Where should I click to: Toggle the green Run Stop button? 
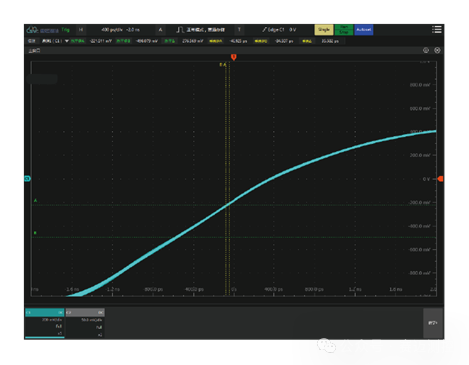[344, 30]
